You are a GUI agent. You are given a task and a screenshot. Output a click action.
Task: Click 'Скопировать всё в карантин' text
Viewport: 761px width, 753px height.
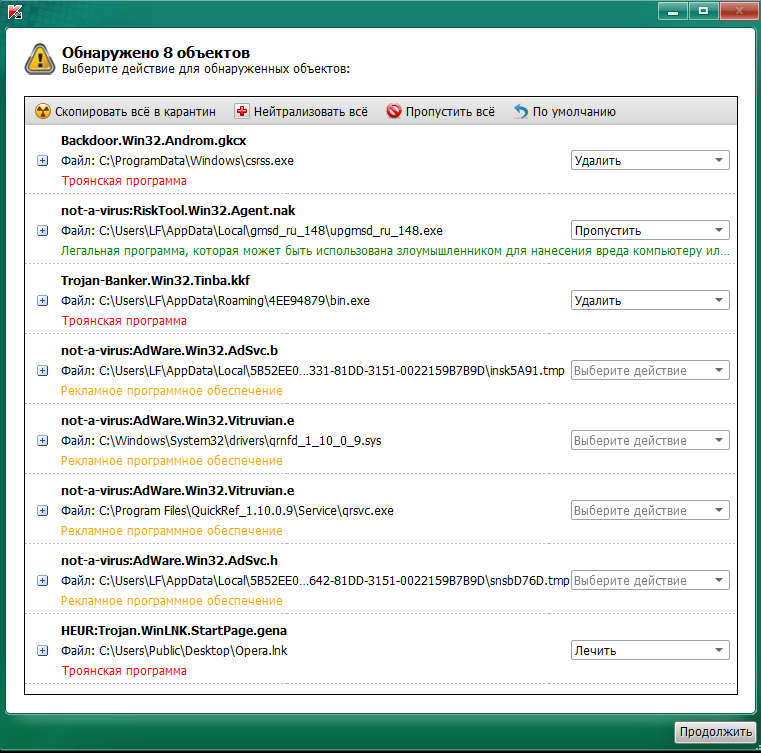[x=135, y=112]
